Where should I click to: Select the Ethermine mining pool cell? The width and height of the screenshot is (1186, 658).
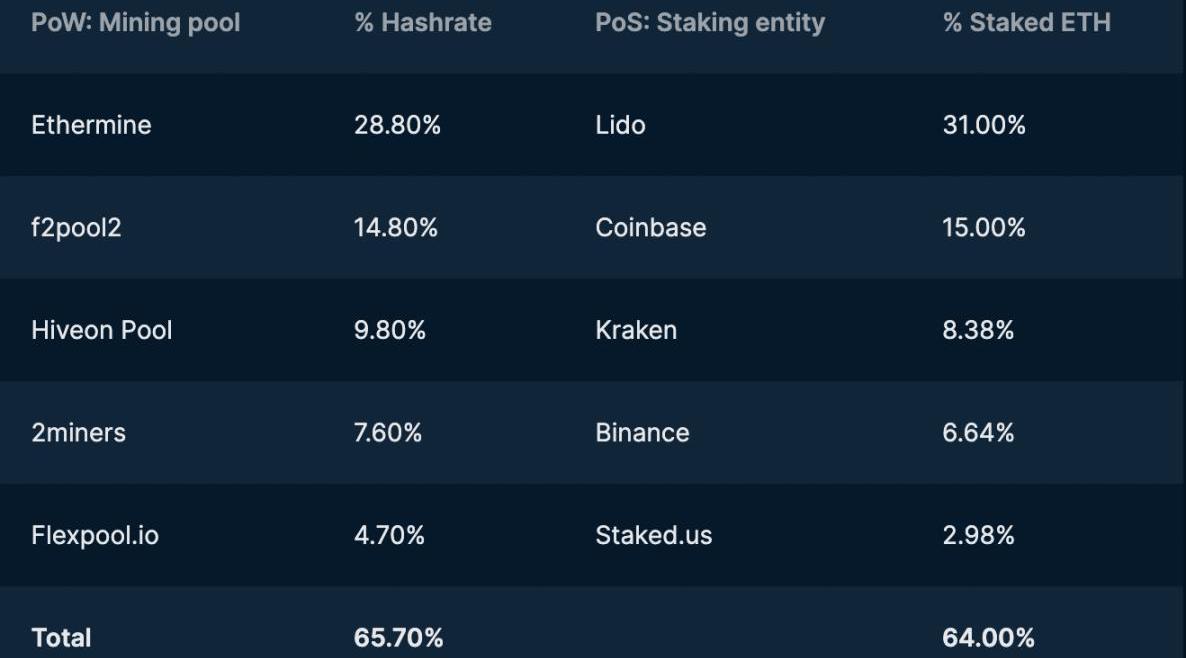click(x=91, y=125)
